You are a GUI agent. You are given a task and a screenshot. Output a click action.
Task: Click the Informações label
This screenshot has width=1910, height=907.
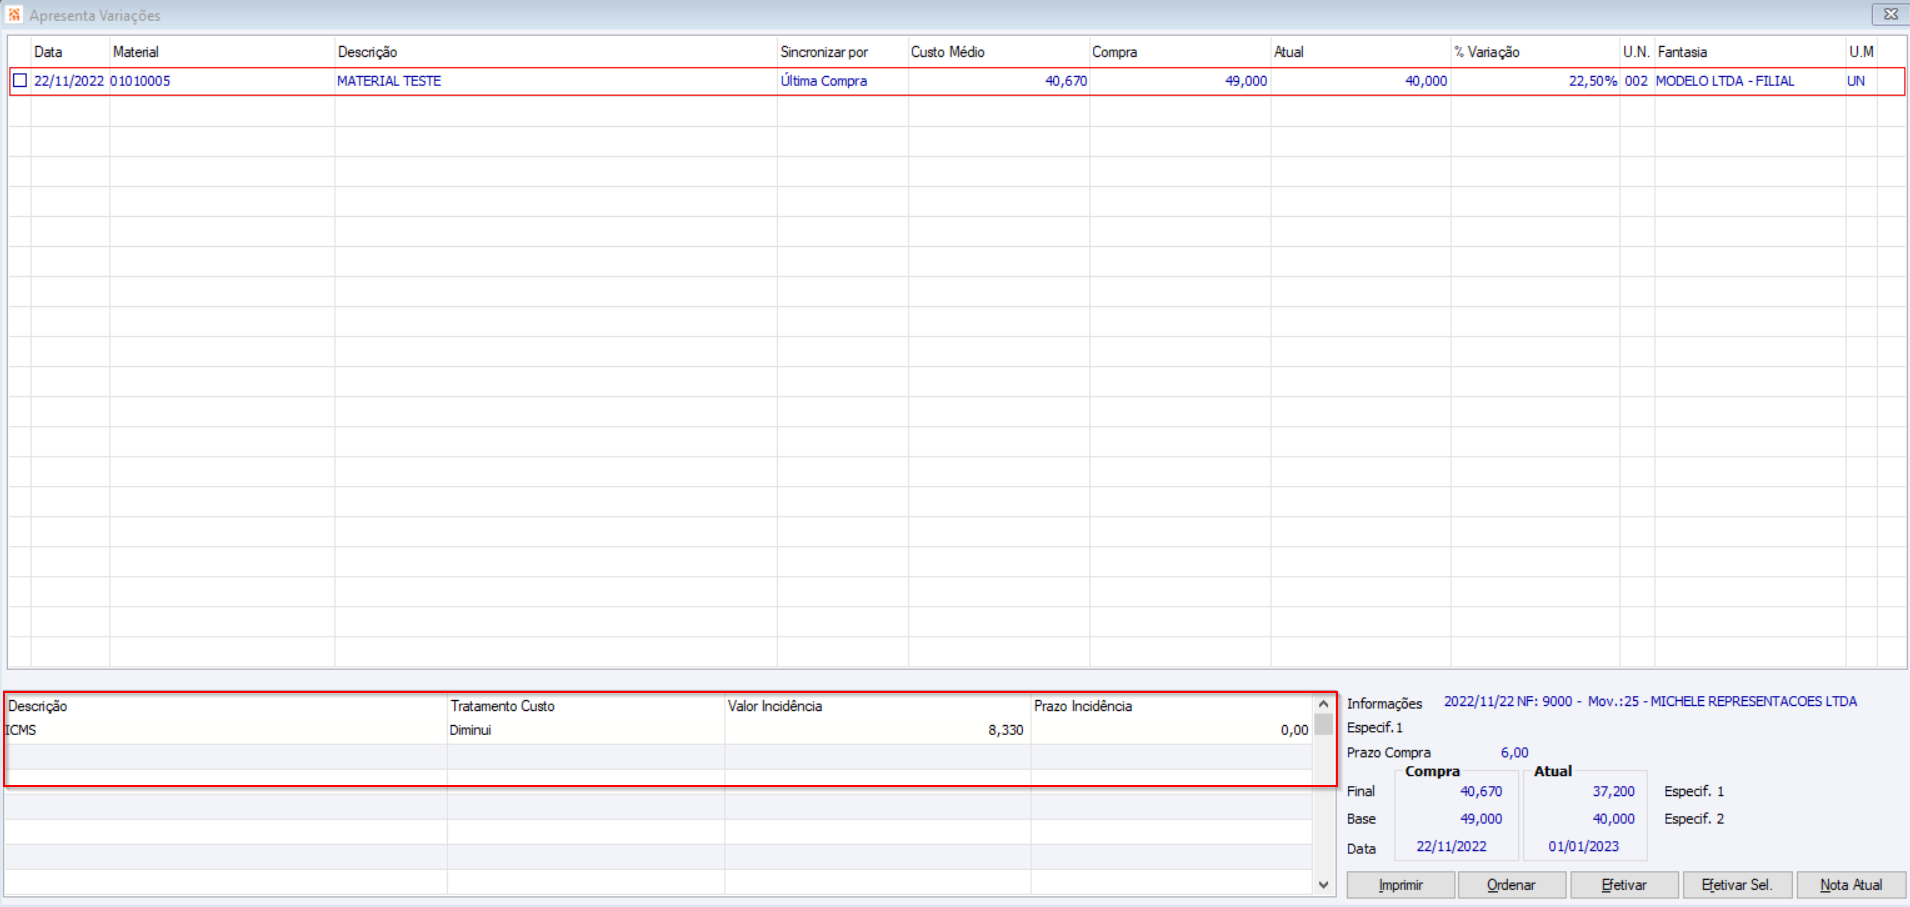[1384, 704]
